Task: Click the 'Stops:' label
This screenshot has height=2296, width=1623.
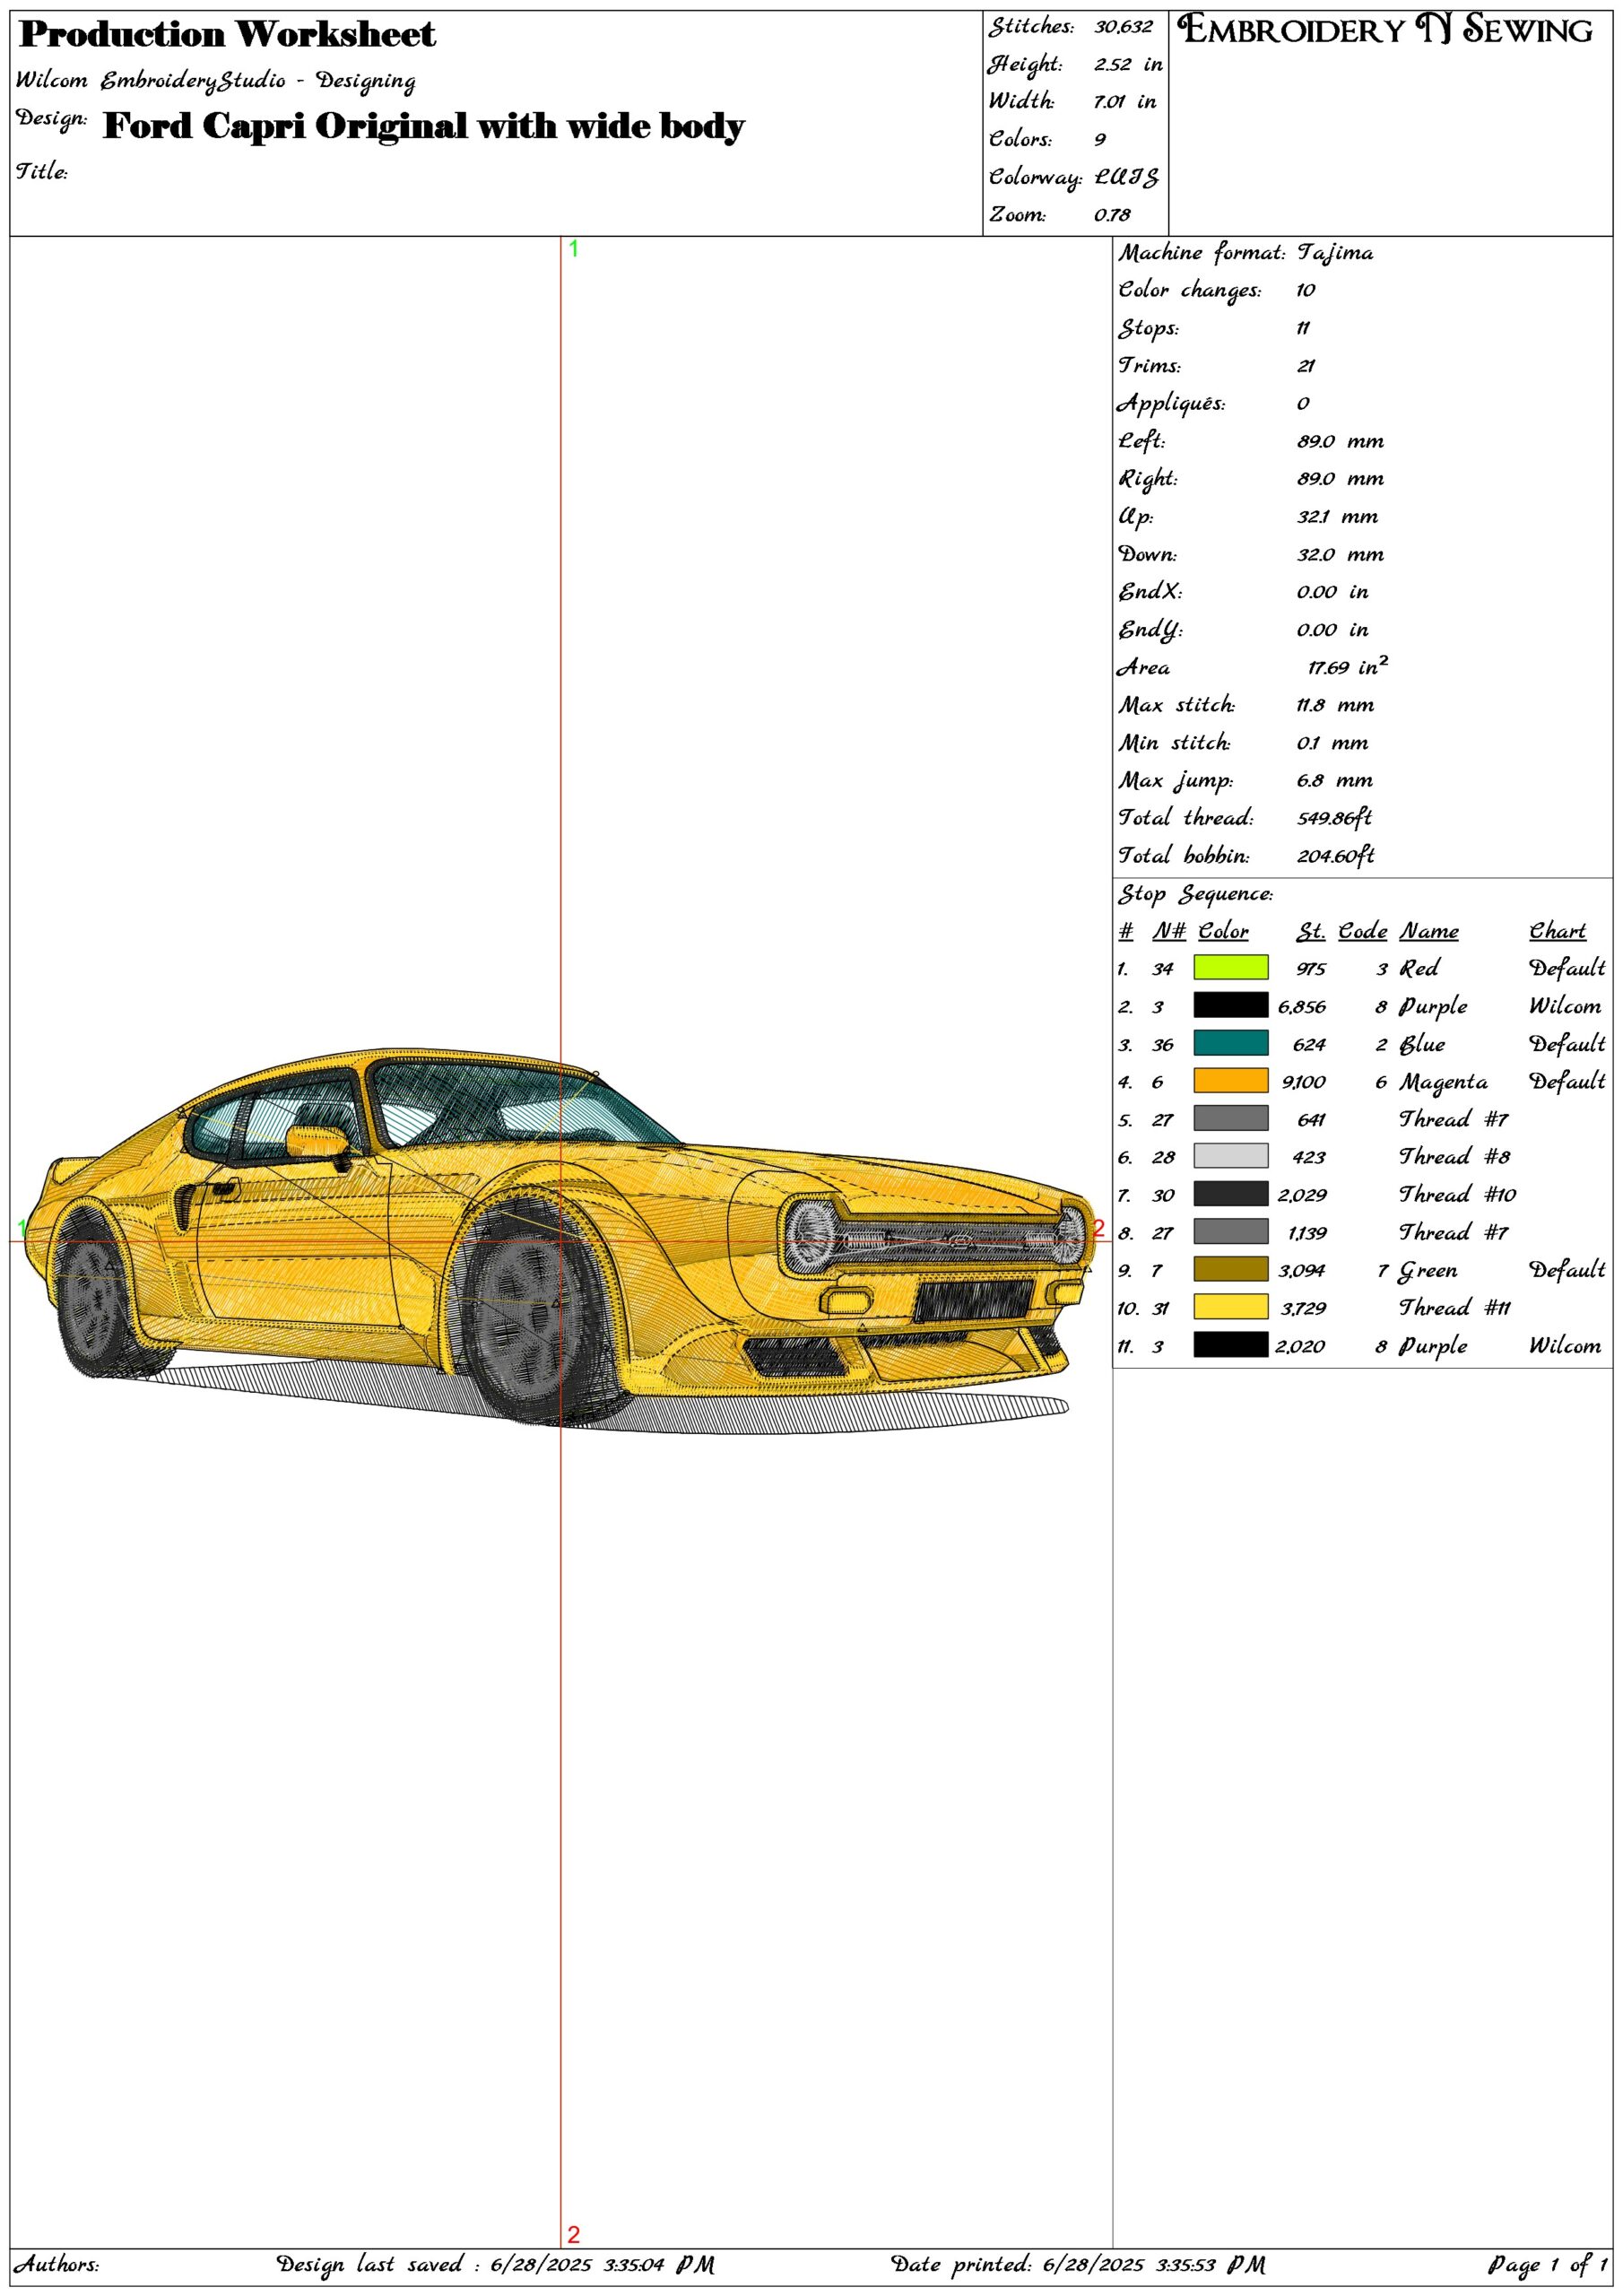Action: click(x=1149, y=328)
